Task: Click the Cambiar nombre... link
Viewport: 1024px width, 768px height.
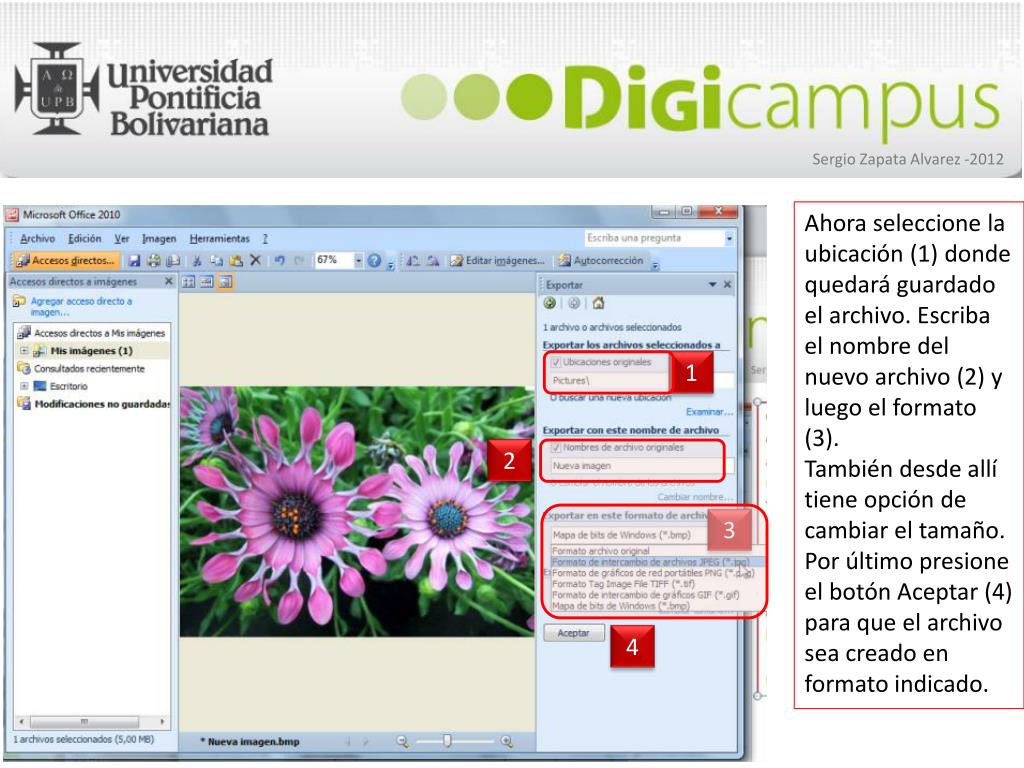Action: coord(695,497)
